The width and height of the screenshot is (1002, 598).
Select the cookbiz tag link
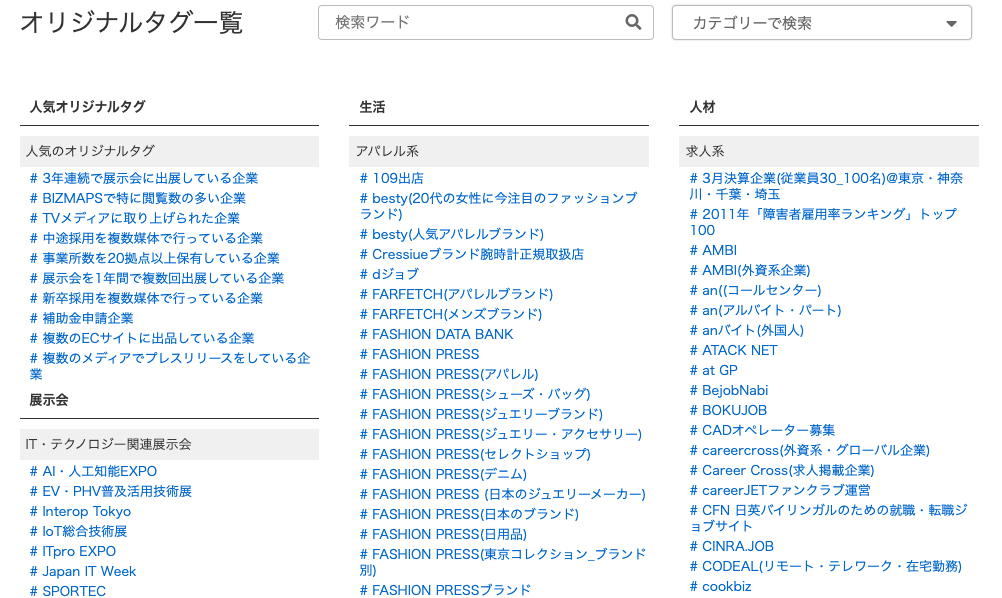click(726, 586)
